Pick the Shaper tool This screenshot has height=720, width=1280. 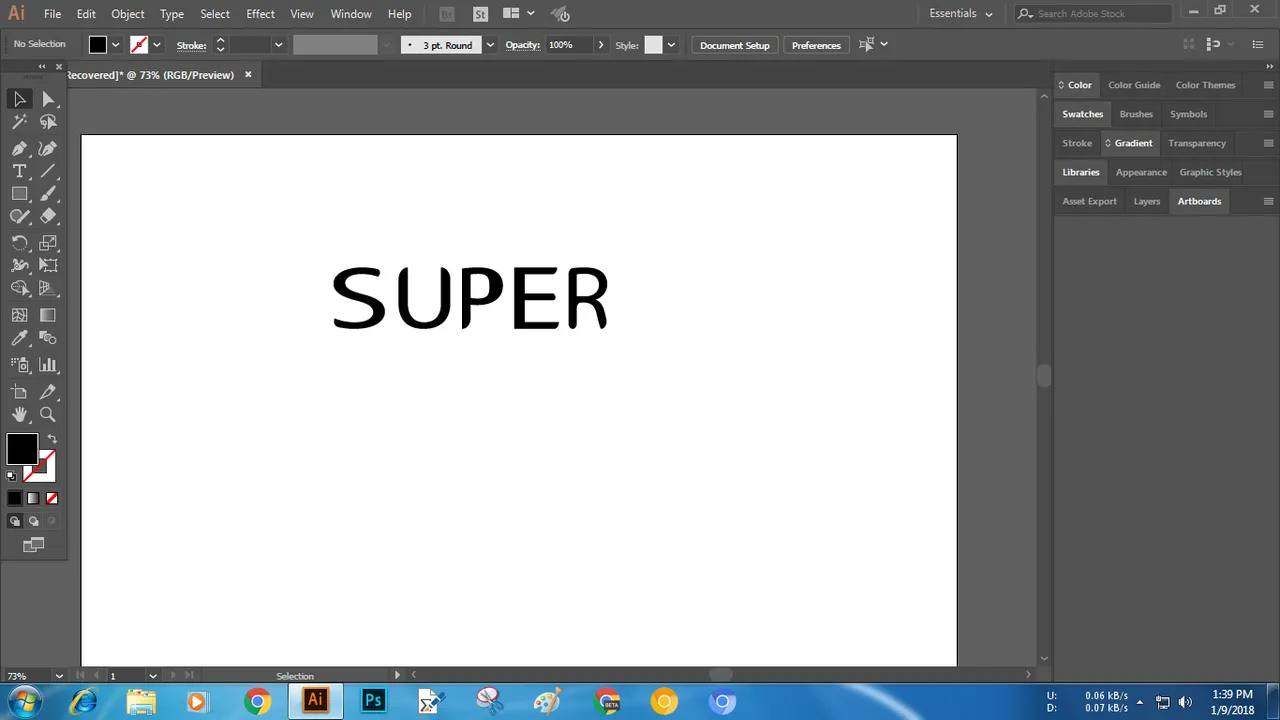click(x=19, y=216)
